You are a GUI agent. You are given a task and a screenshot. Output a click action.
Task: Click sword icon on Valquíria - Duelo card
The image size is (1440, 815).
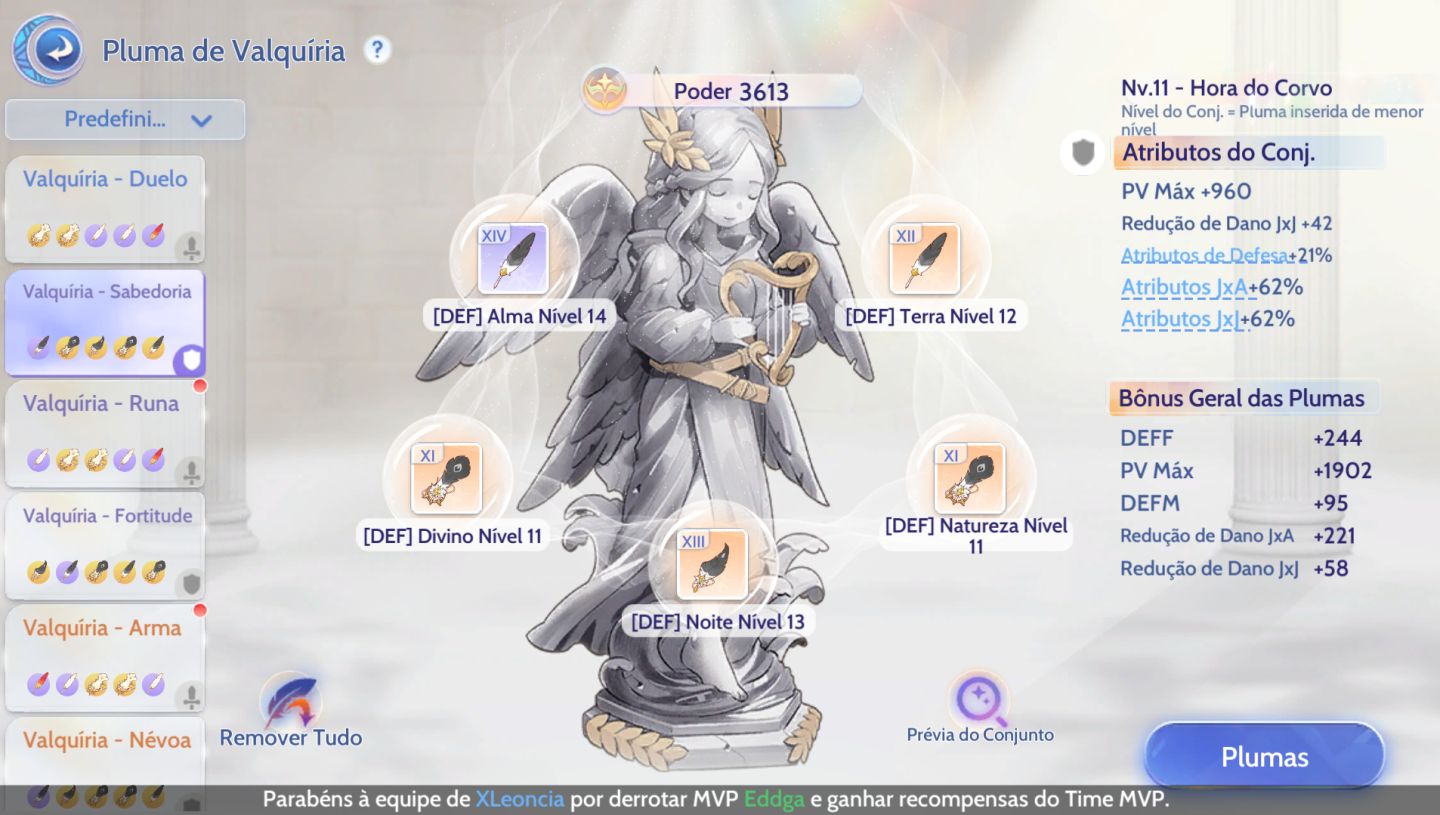191,246
